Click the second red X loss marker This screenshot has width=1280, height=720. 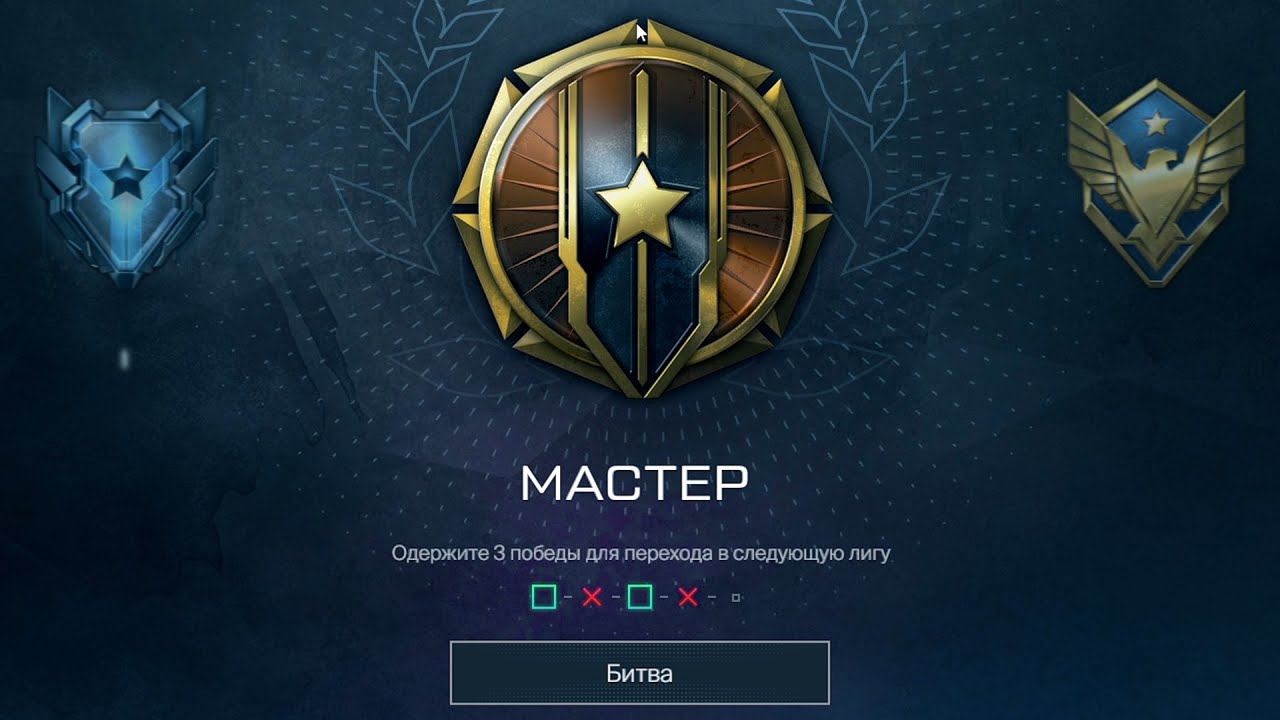[x=688, y=598]
